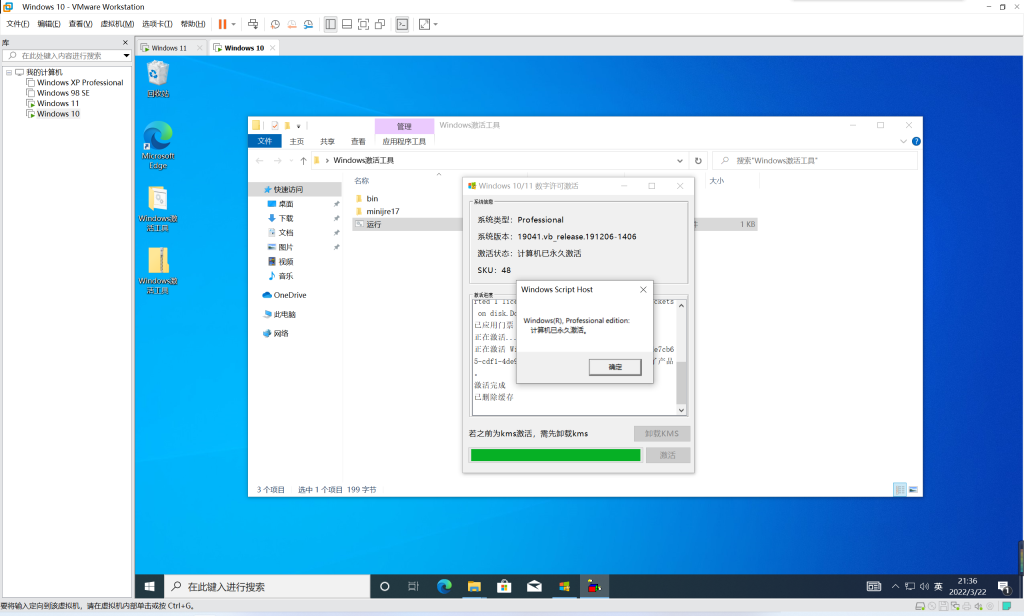Select Windows 98 SE in the library
Image resolution: width=1024 pixels, height=616 pixels.
pos(63,93)
